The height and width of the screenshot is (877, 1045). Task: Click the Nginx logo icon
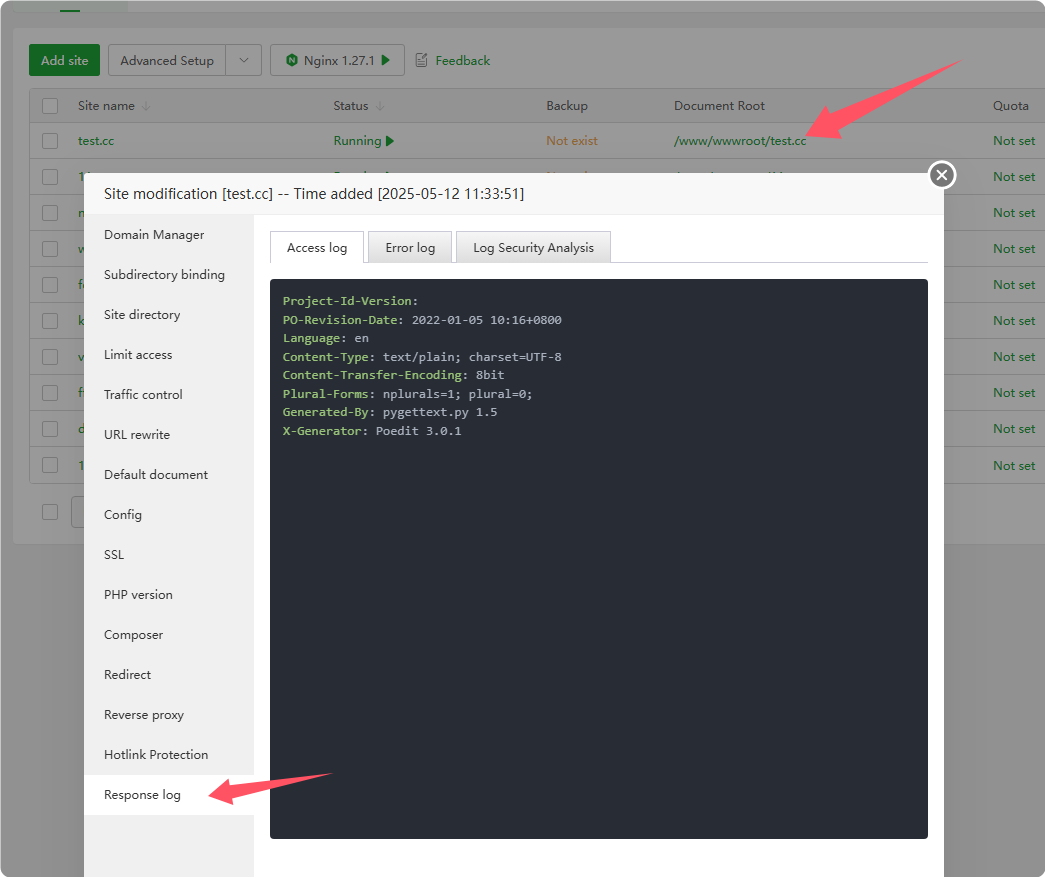pos(292,61)
